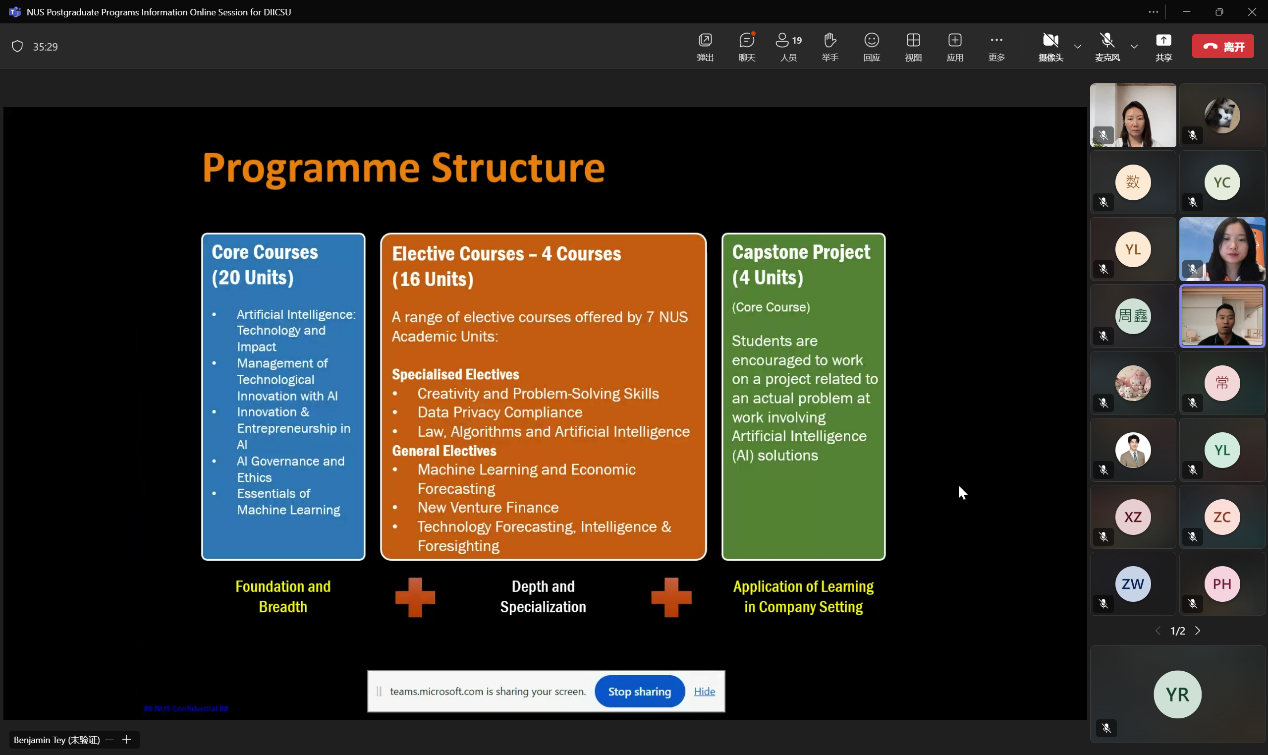Open the More actions menu
This screenshot has height=755, width=1268.
996,45
